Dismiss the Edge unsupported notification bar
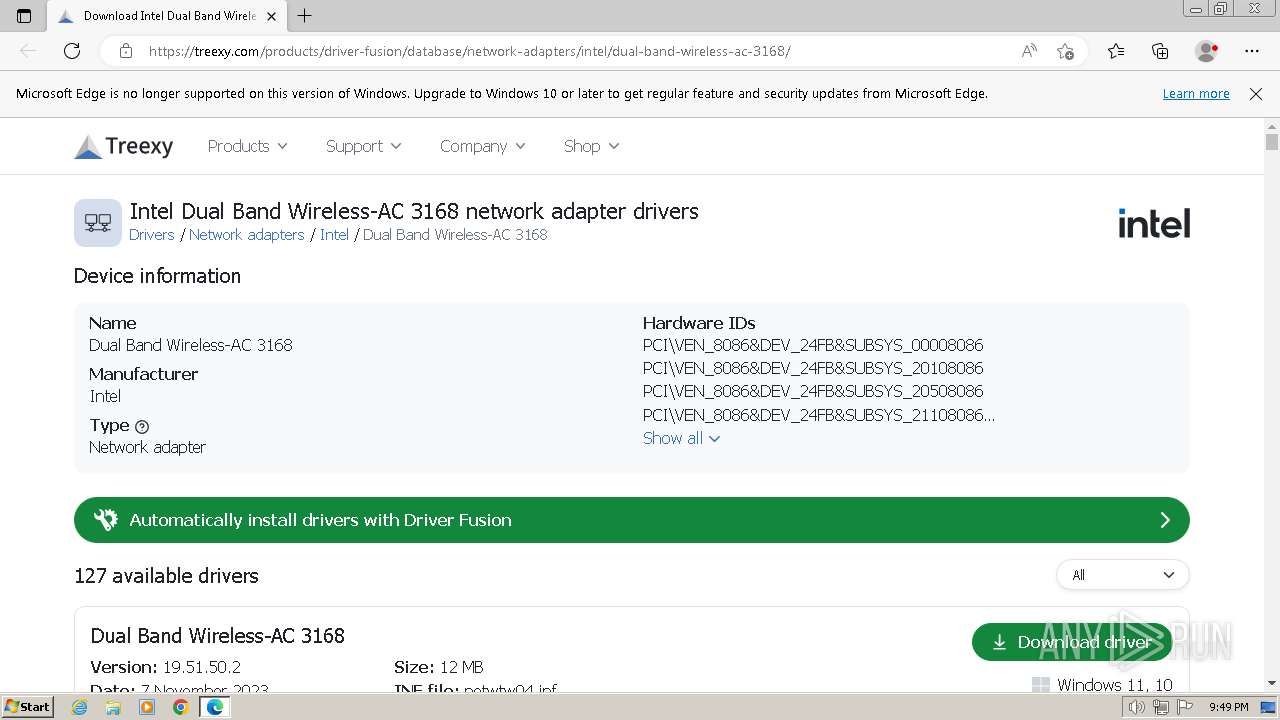 [1256, 94]
